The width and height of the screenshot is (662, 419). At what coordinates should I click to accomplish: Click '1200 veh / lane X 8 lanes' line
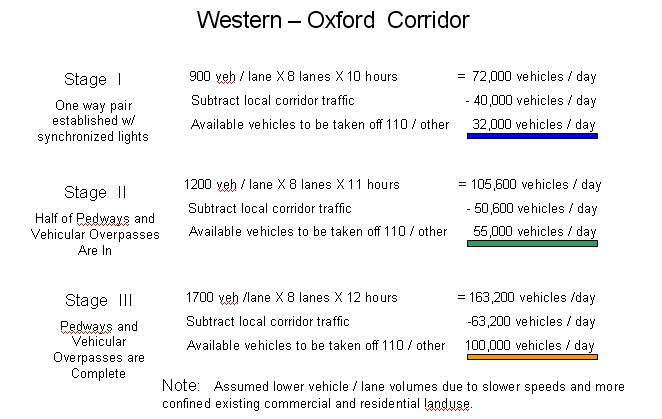291,185
